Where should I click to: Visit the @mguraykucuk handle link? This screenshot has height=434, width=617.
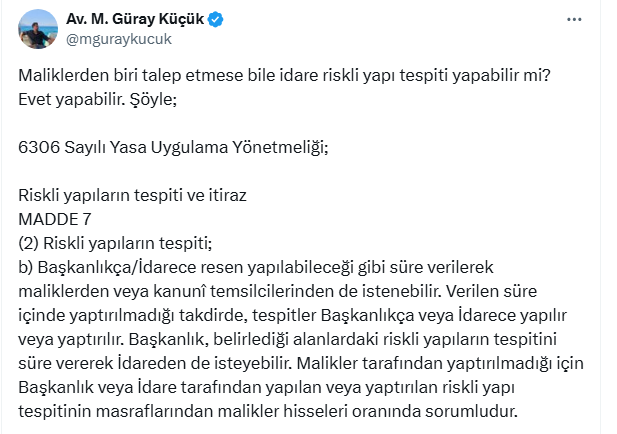coord(119,39)
